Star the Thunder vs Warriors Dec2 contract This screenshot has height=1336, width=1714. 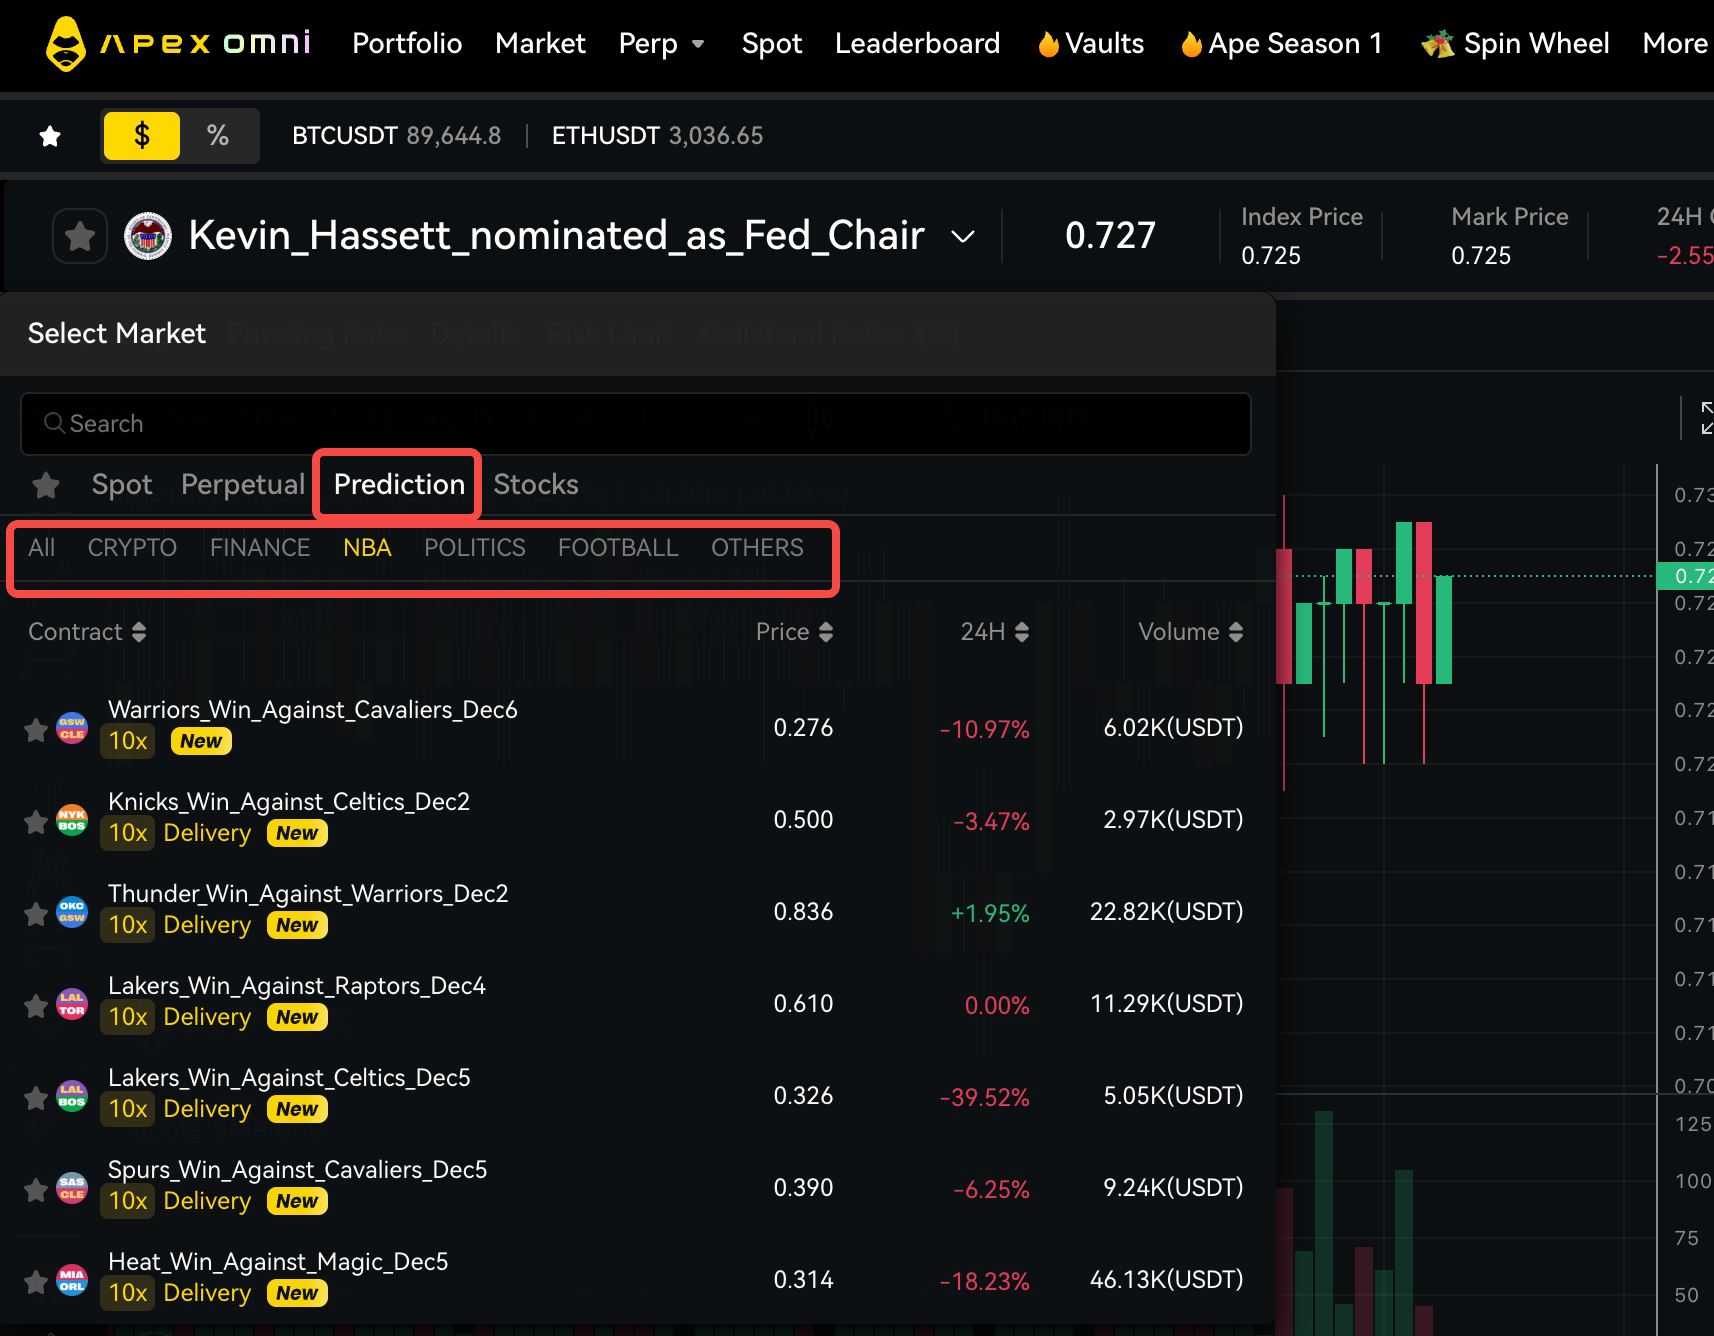pyautogui.click(x=36, y=914)
